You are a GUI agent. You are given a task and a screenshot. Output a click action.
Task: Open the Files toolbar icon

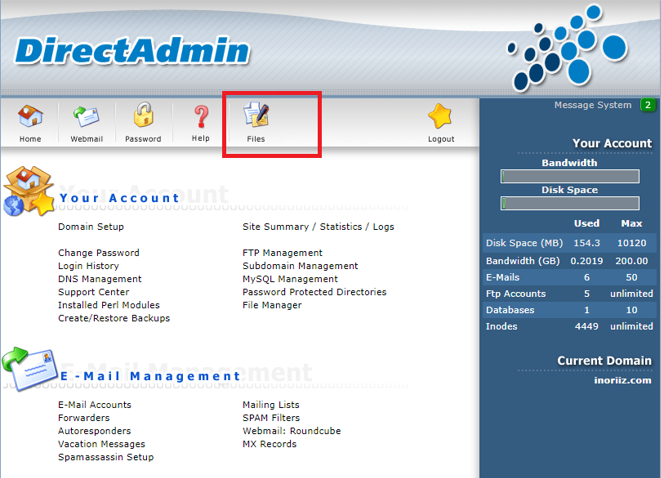click(x=256, y=115)
